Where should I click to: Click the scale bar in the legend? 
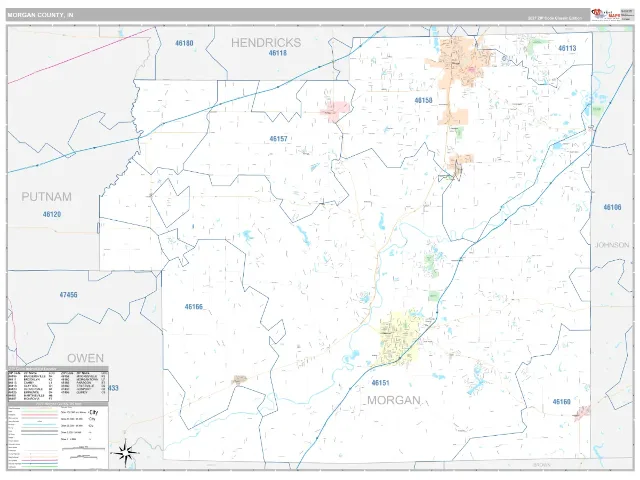click(85, 449)
